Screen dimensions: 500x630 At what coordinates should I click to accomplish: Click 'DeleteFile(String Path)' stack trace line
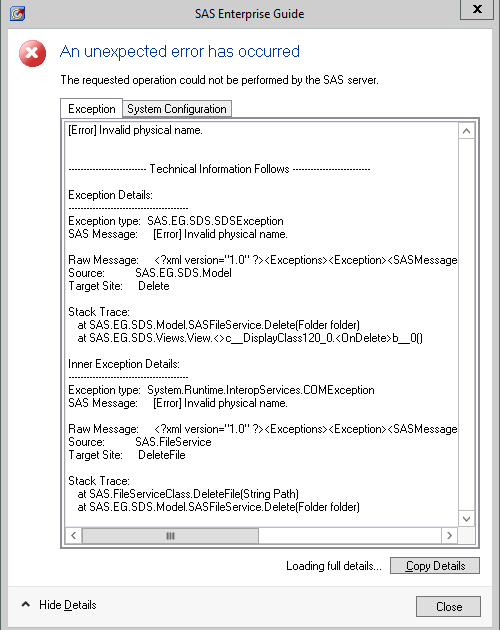(x=188, y=494)
